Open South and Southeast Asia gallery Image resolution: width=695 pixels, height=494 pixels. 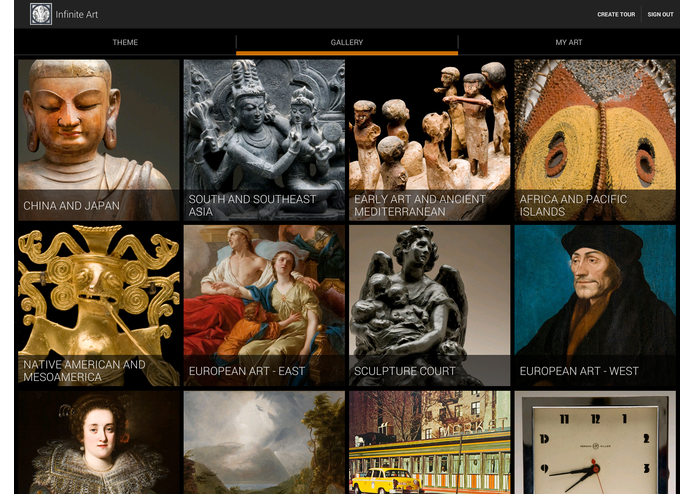point(264,140)
